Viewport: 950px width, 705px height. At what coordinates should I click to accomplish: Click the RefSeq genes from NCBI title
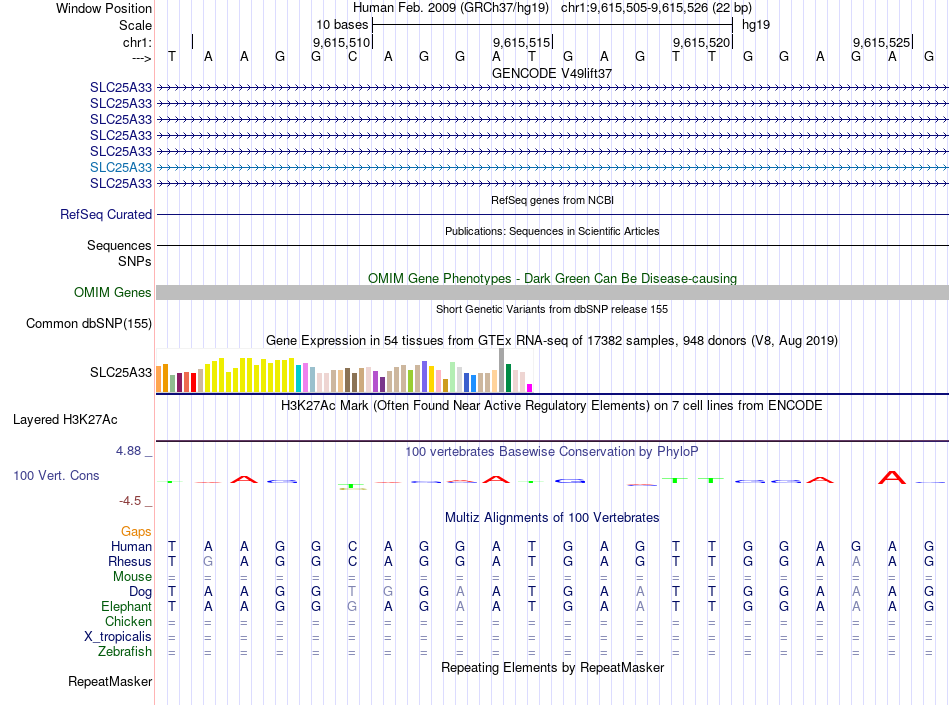(553, 200)
